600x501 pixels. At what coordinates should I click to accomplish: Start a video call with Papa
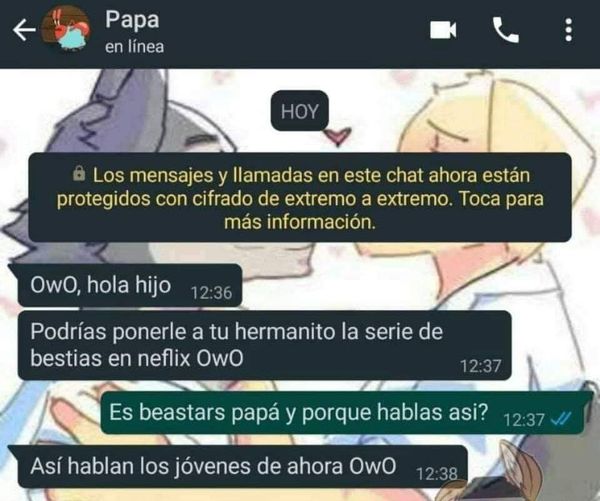[x=443, y=30]
